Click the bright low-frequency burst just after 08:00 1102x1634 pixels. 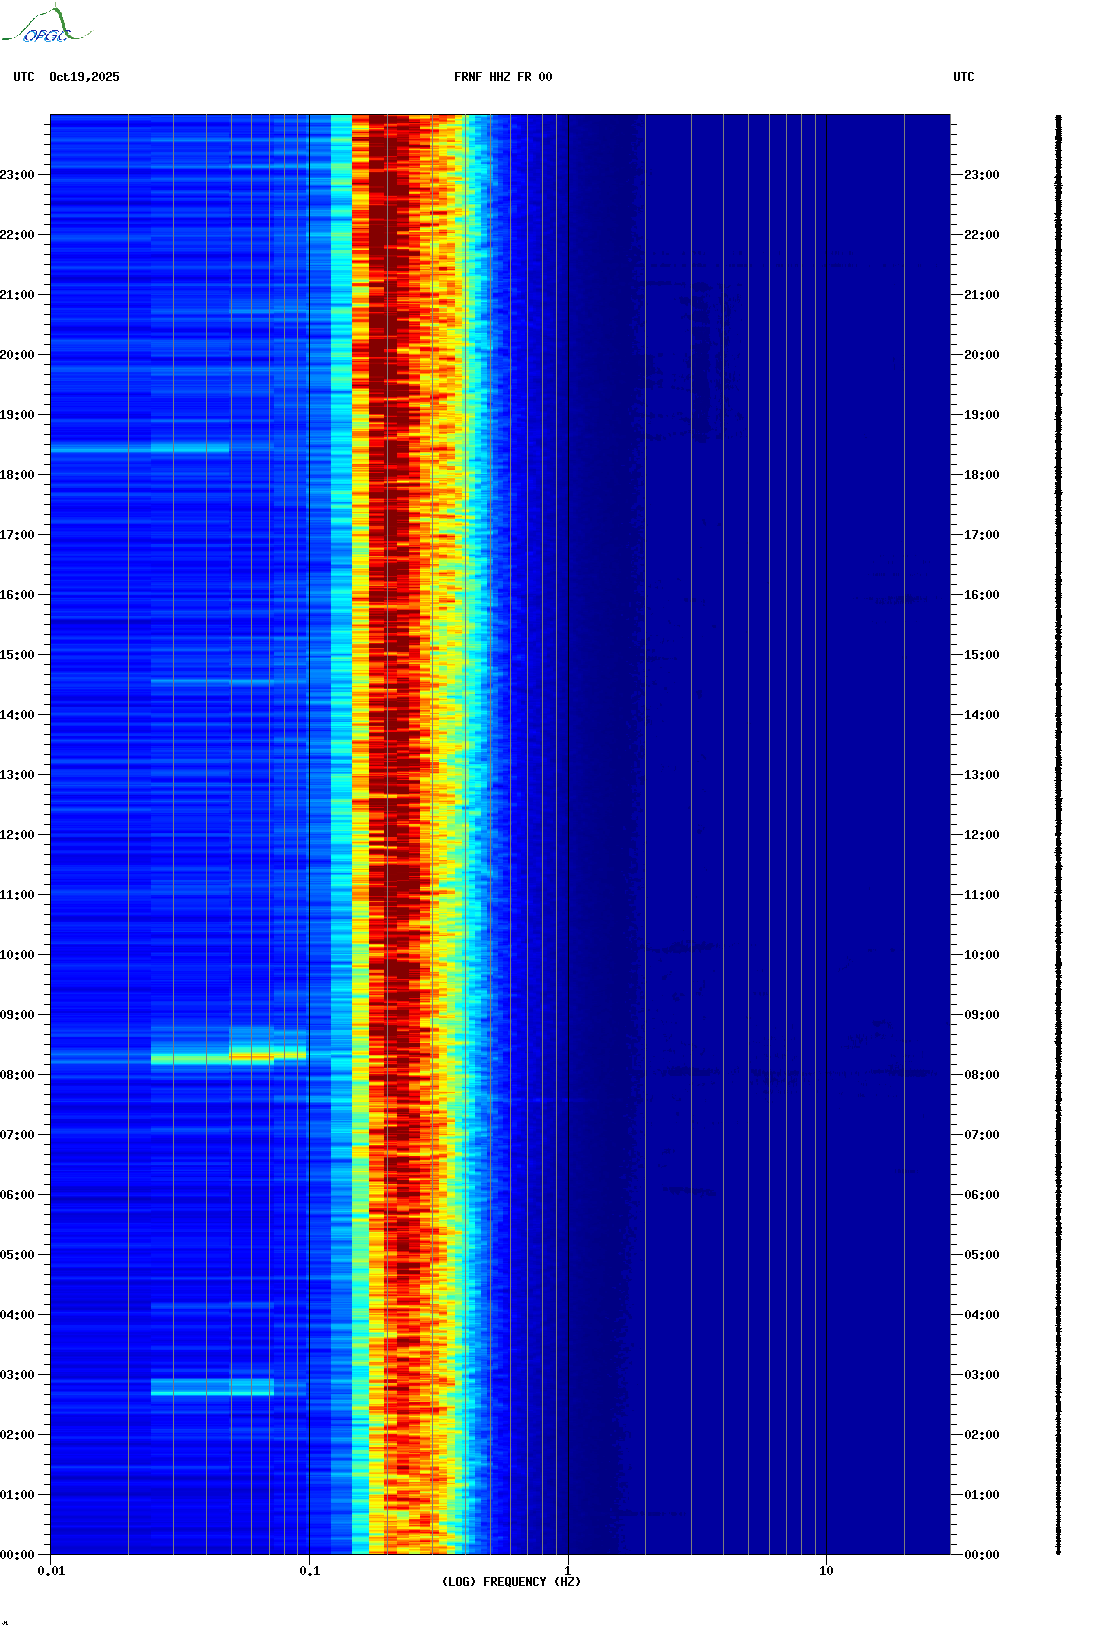(230, 1055)
